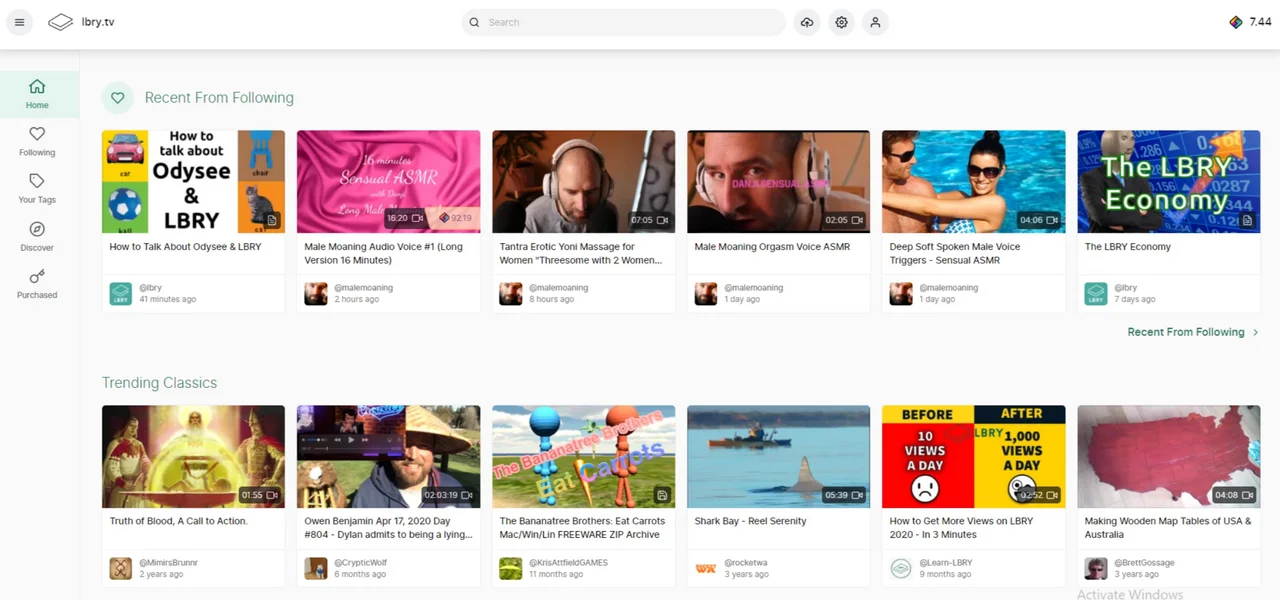Click title How to Talk About Odysee & LBRY

[185, 247]
